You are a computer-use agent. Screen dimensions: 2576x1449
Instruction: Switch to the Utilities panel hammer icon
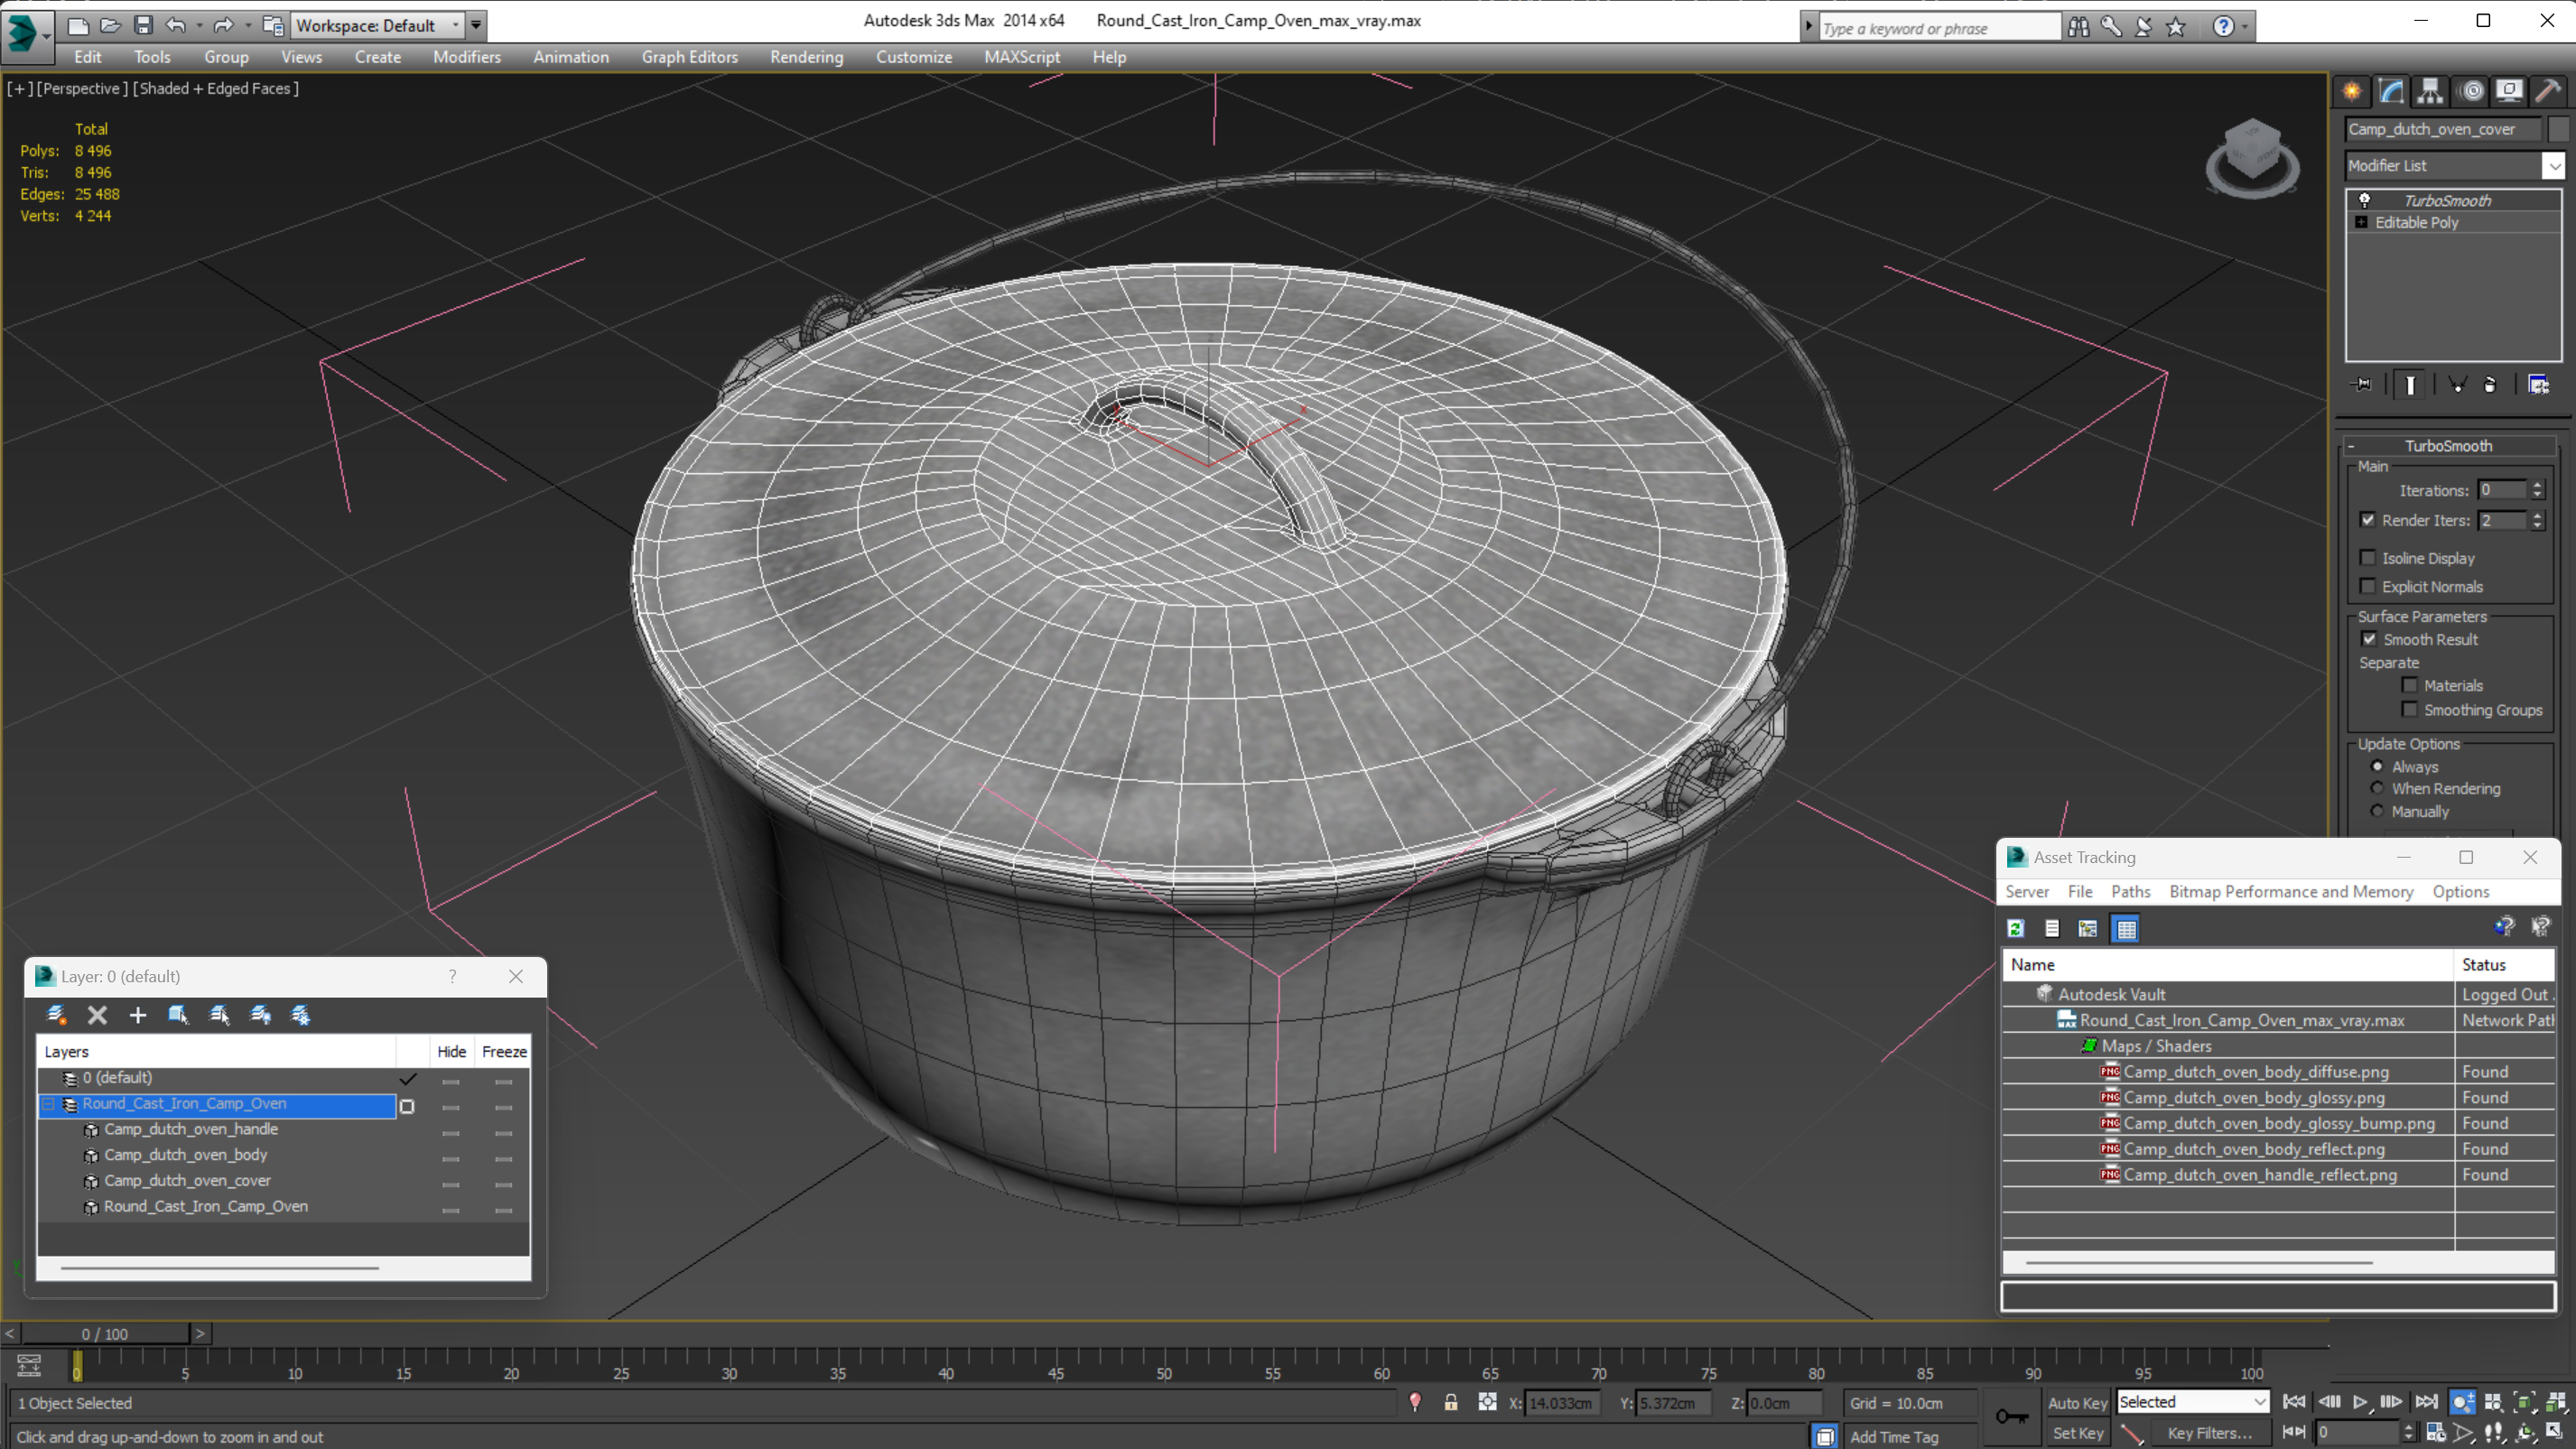[x=2547, y=91]
